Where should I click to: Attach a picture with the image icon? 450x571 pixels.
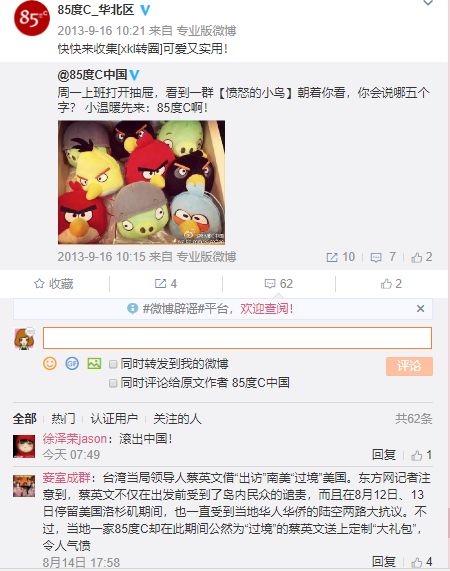tap(94, 363)
